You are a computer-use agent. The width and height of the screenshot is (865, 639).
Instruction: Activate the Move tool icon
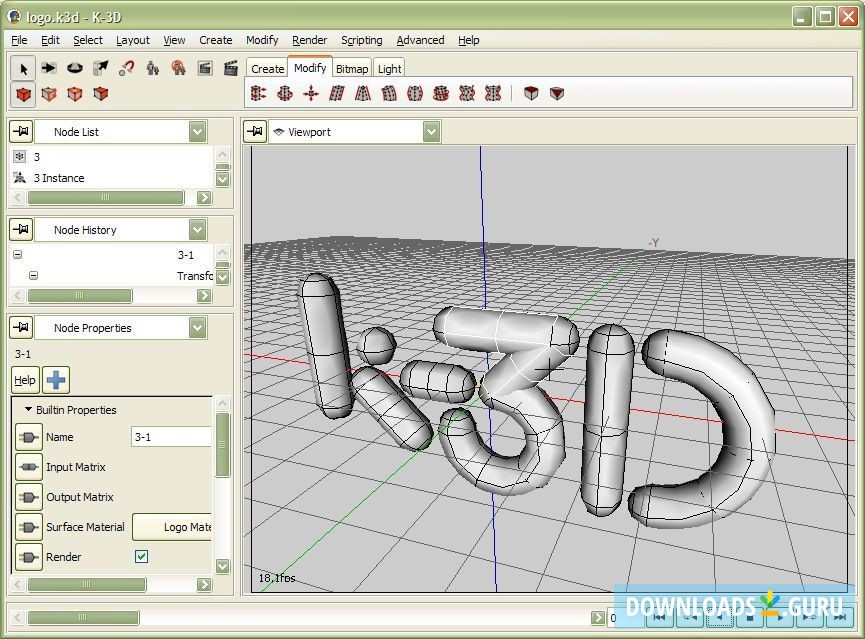(x=49, y=68)
